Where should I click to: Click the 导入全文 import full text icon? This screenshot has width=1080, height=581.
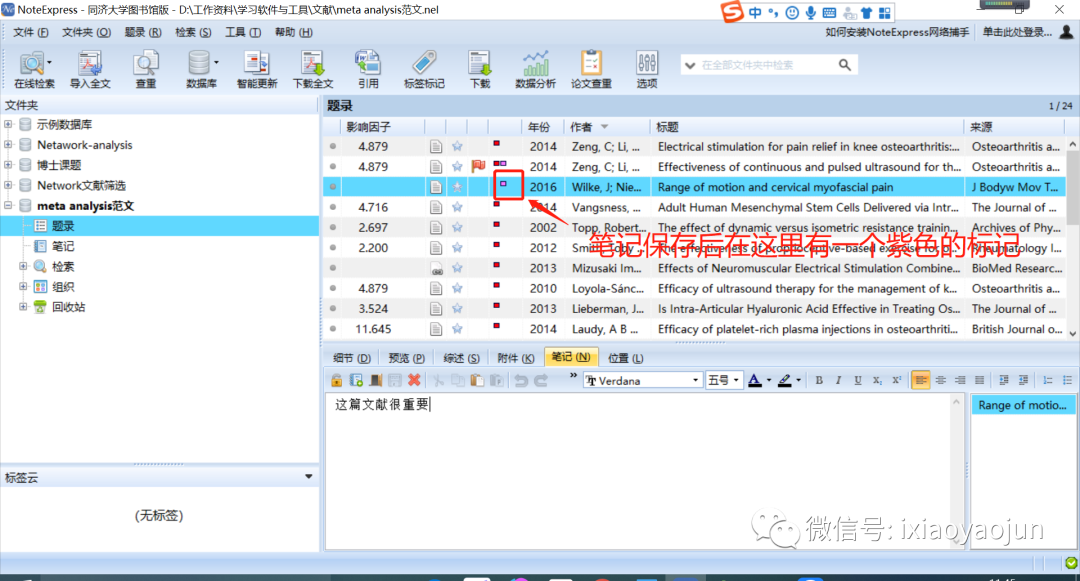coord(90,70)
